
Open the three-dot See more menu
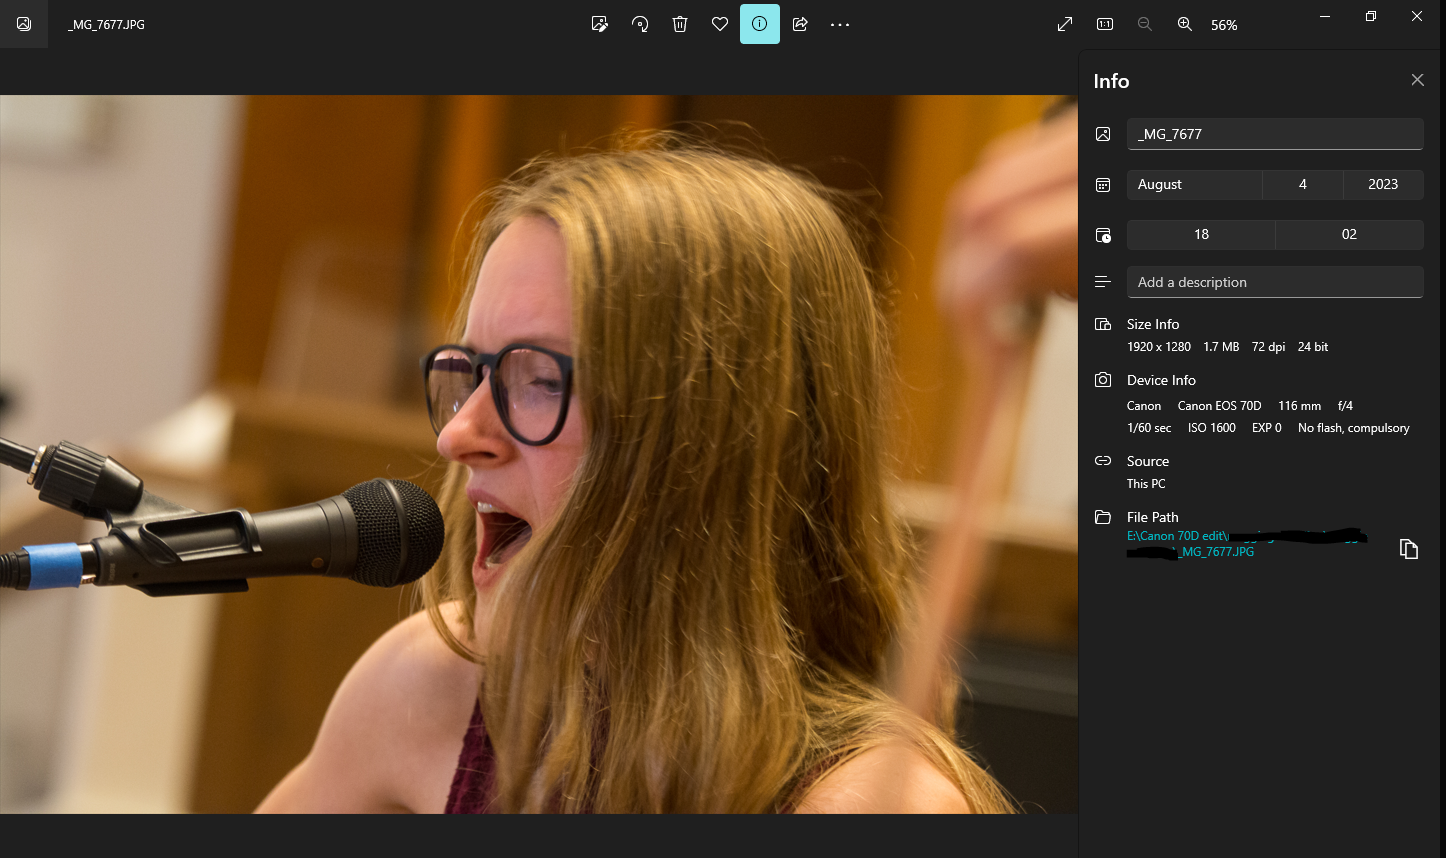[x=840, y=24]
